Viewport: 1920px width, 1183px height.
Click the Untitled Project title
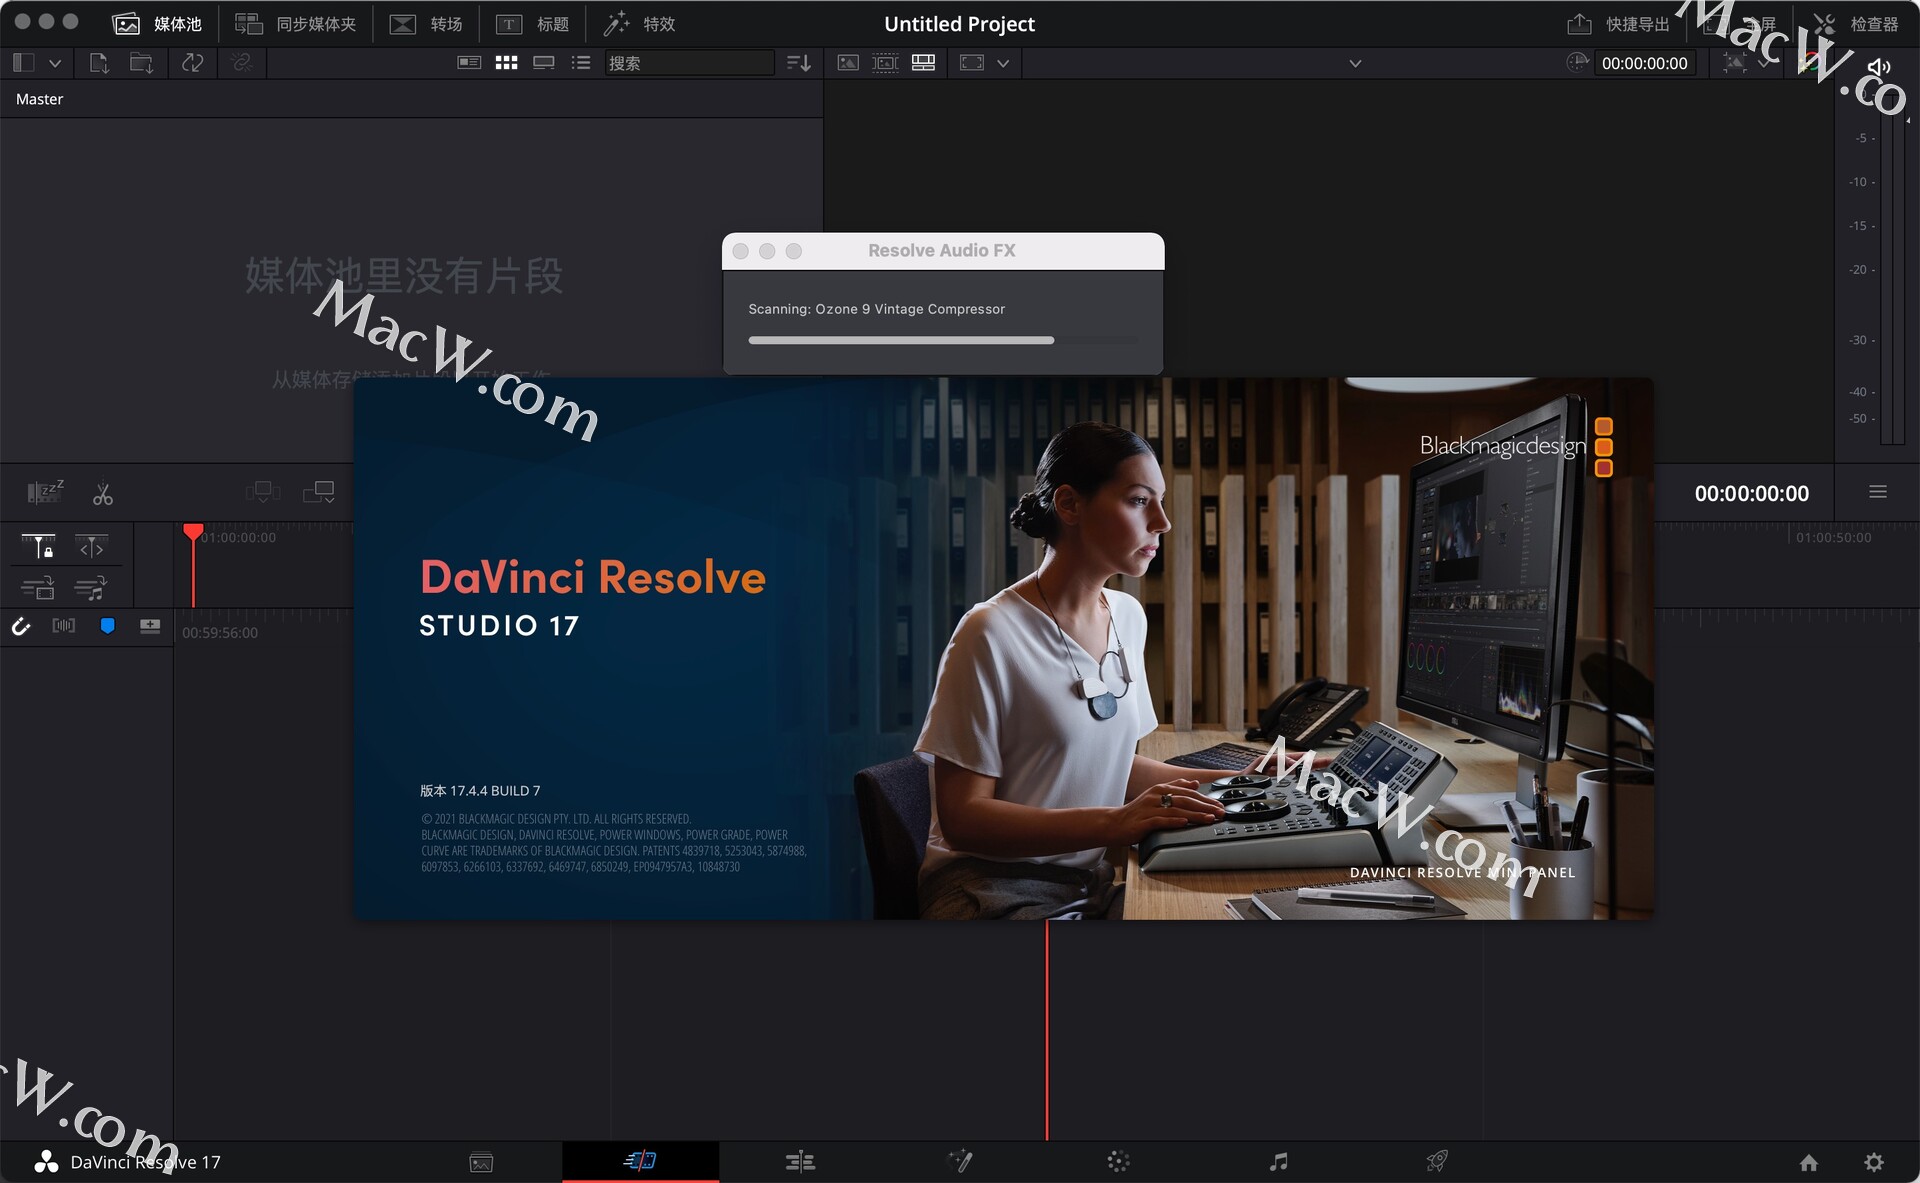pos(959,24)
